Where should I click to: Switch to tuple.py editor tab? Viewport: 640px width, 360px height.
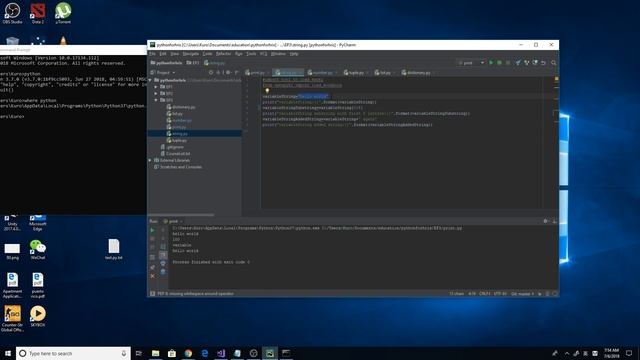tap(356, 73)
